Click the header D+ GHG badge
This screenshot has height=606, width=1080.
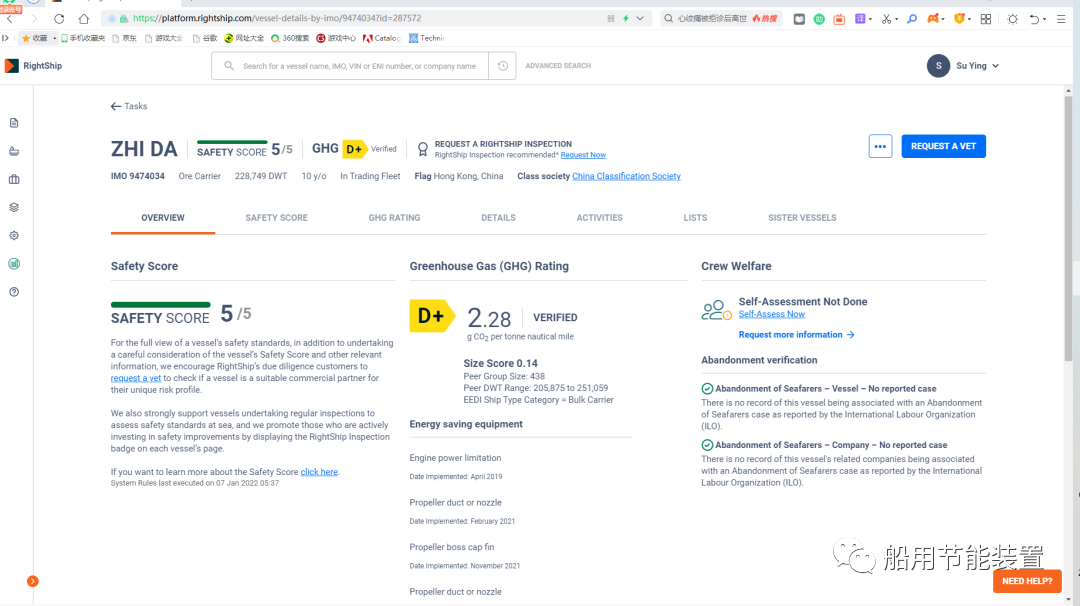tap(355, 149)
